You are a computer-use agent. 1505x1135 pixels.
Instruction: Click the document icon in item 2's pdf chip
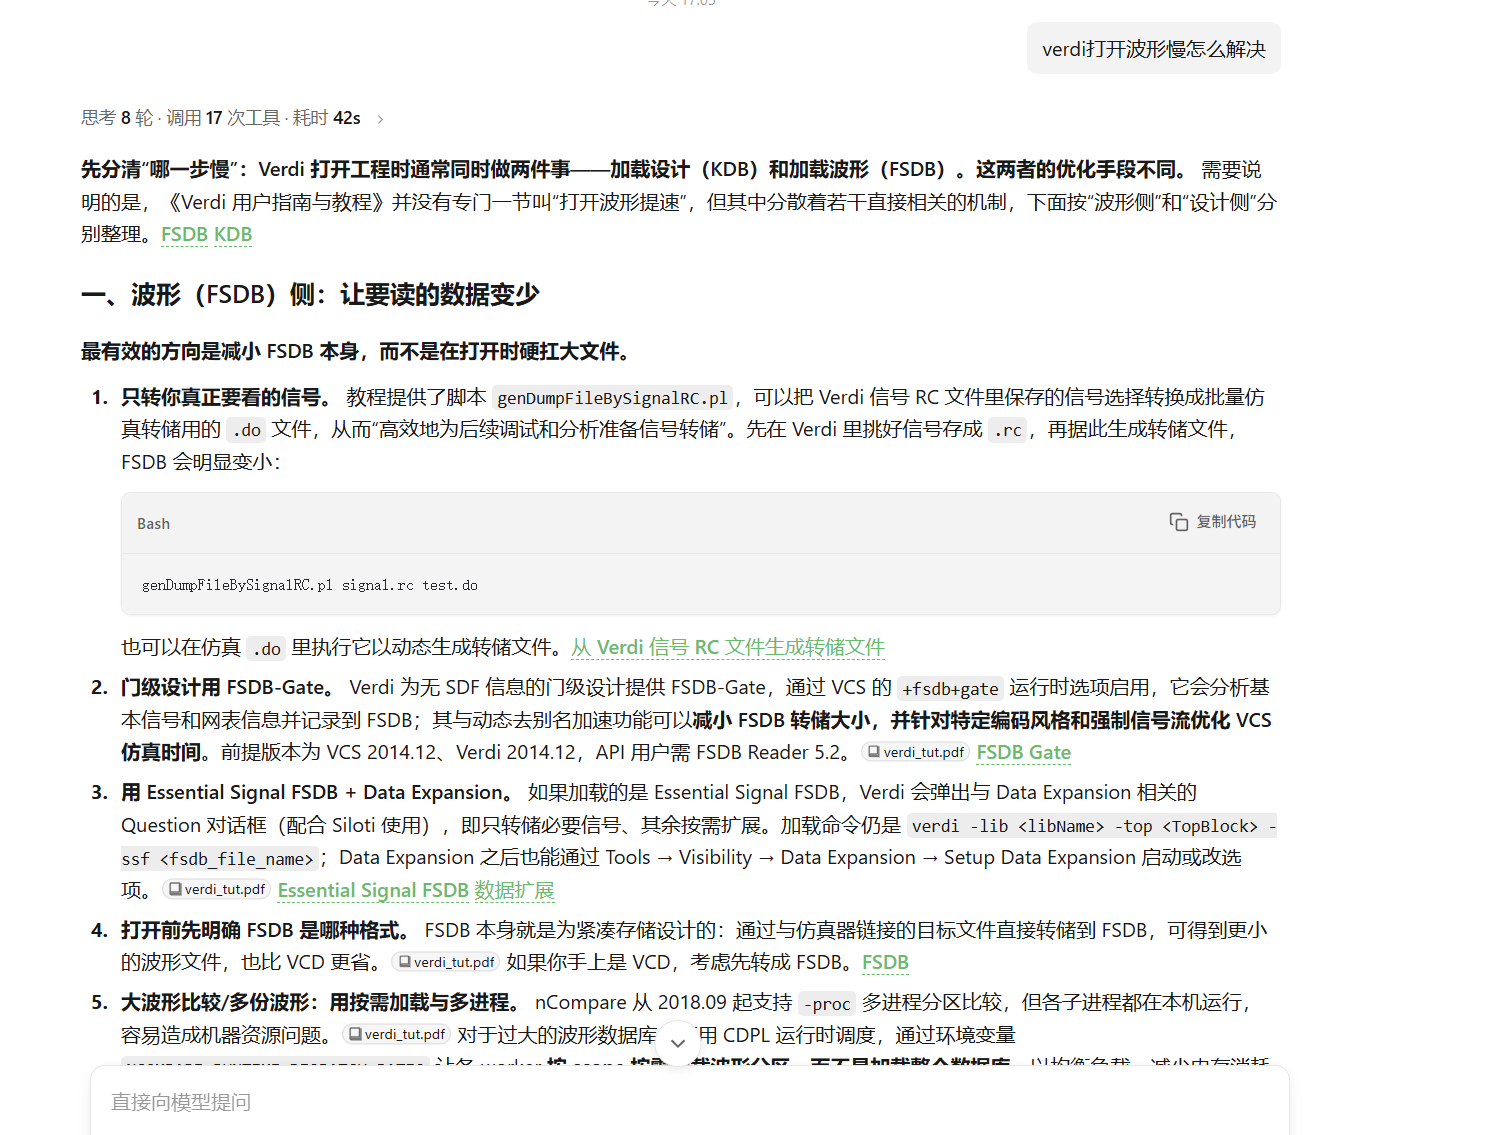point(874,752)
